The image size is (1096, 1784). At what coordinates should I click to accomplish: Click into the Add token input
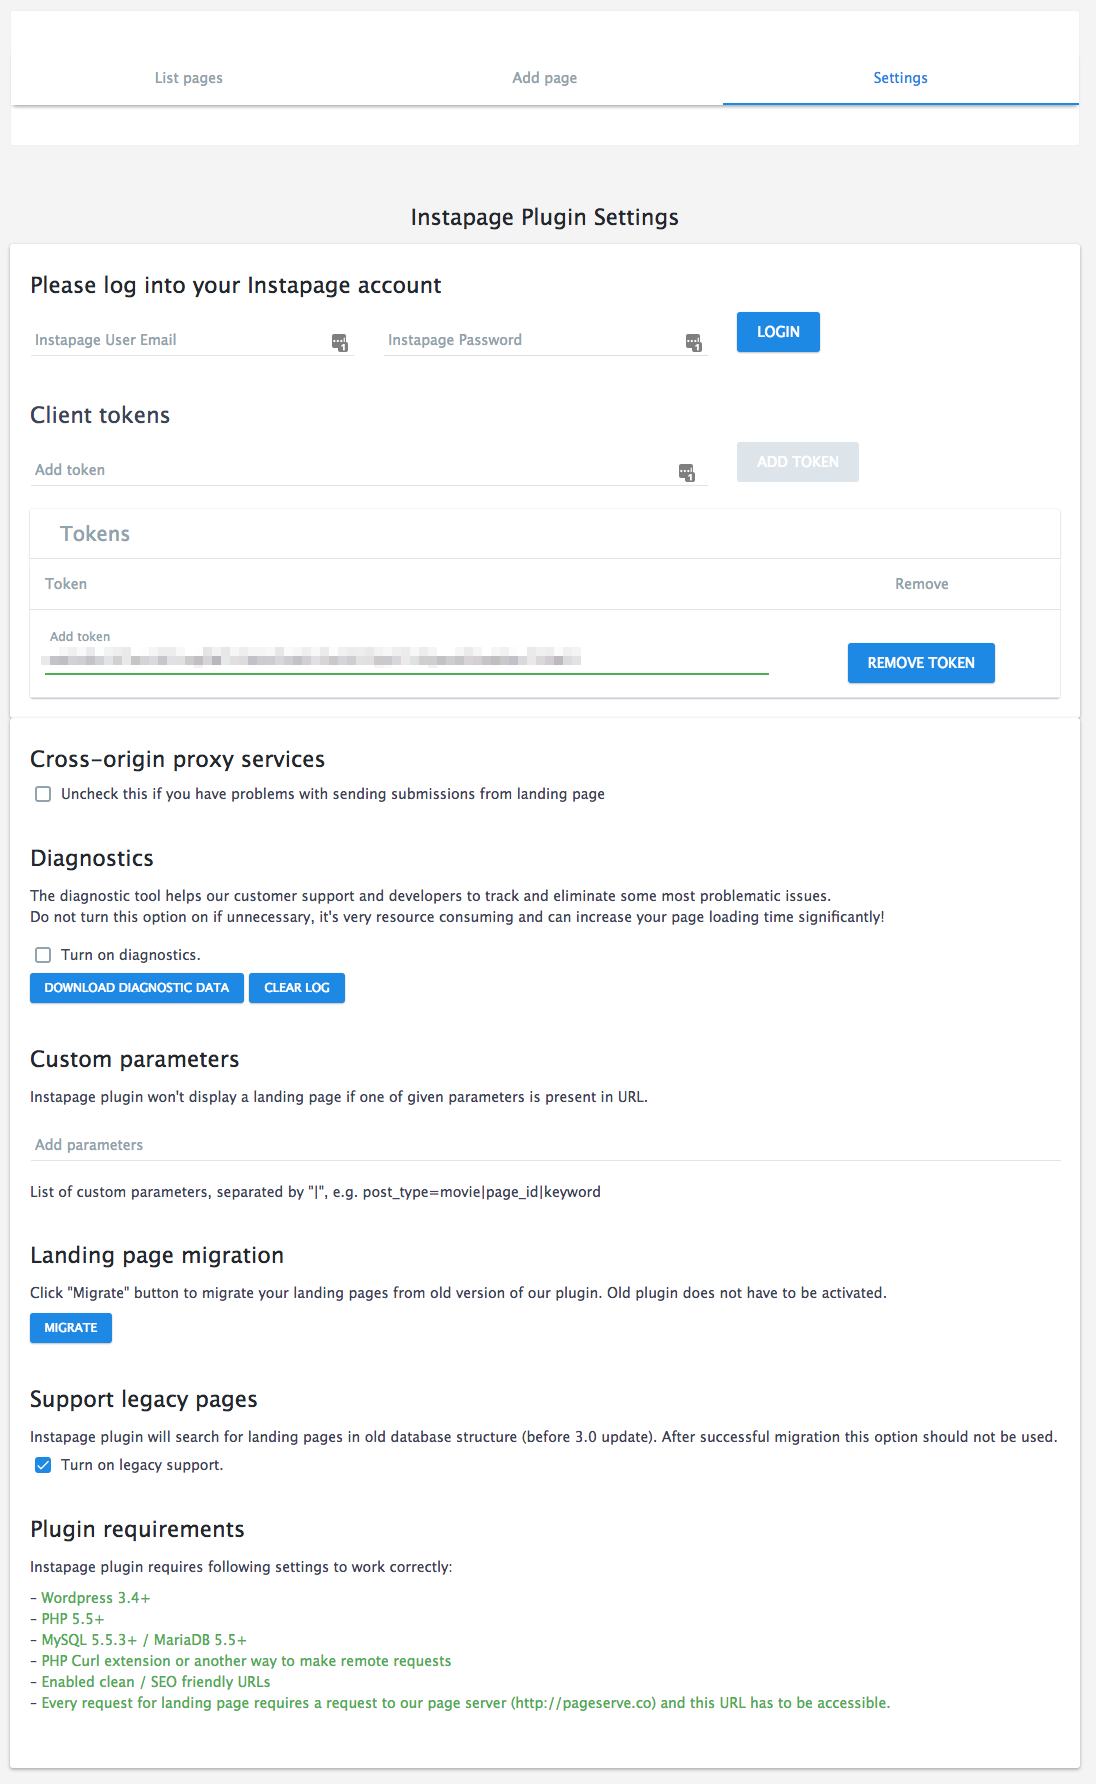tap(350, 470)
